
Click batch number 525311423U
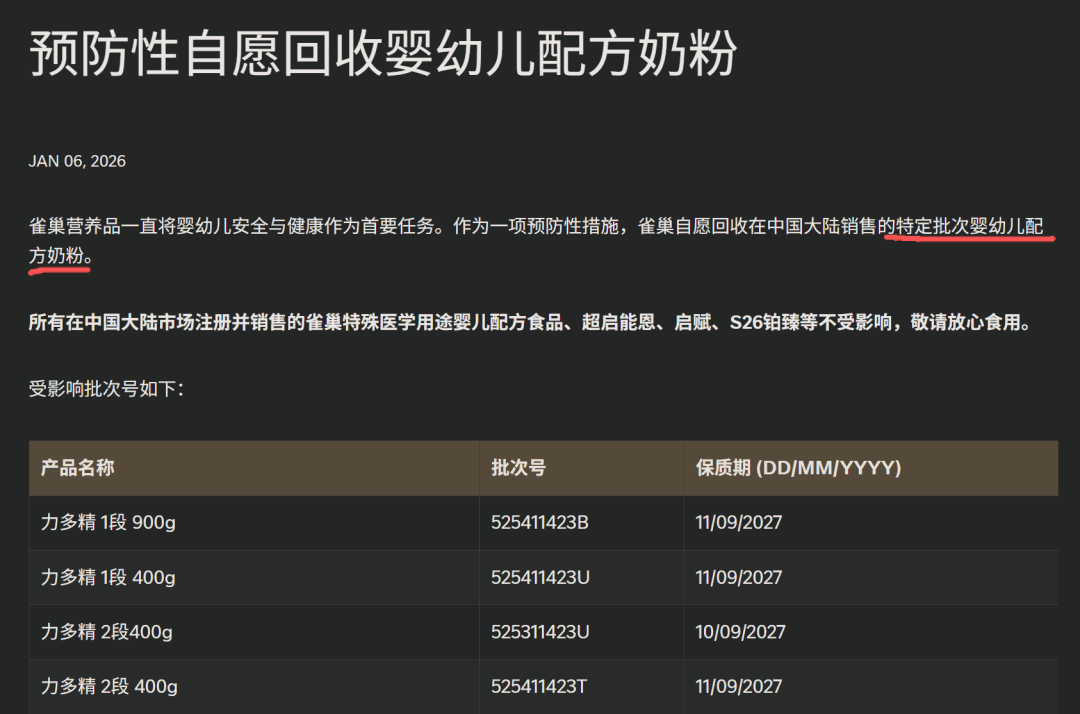point(540,632)
